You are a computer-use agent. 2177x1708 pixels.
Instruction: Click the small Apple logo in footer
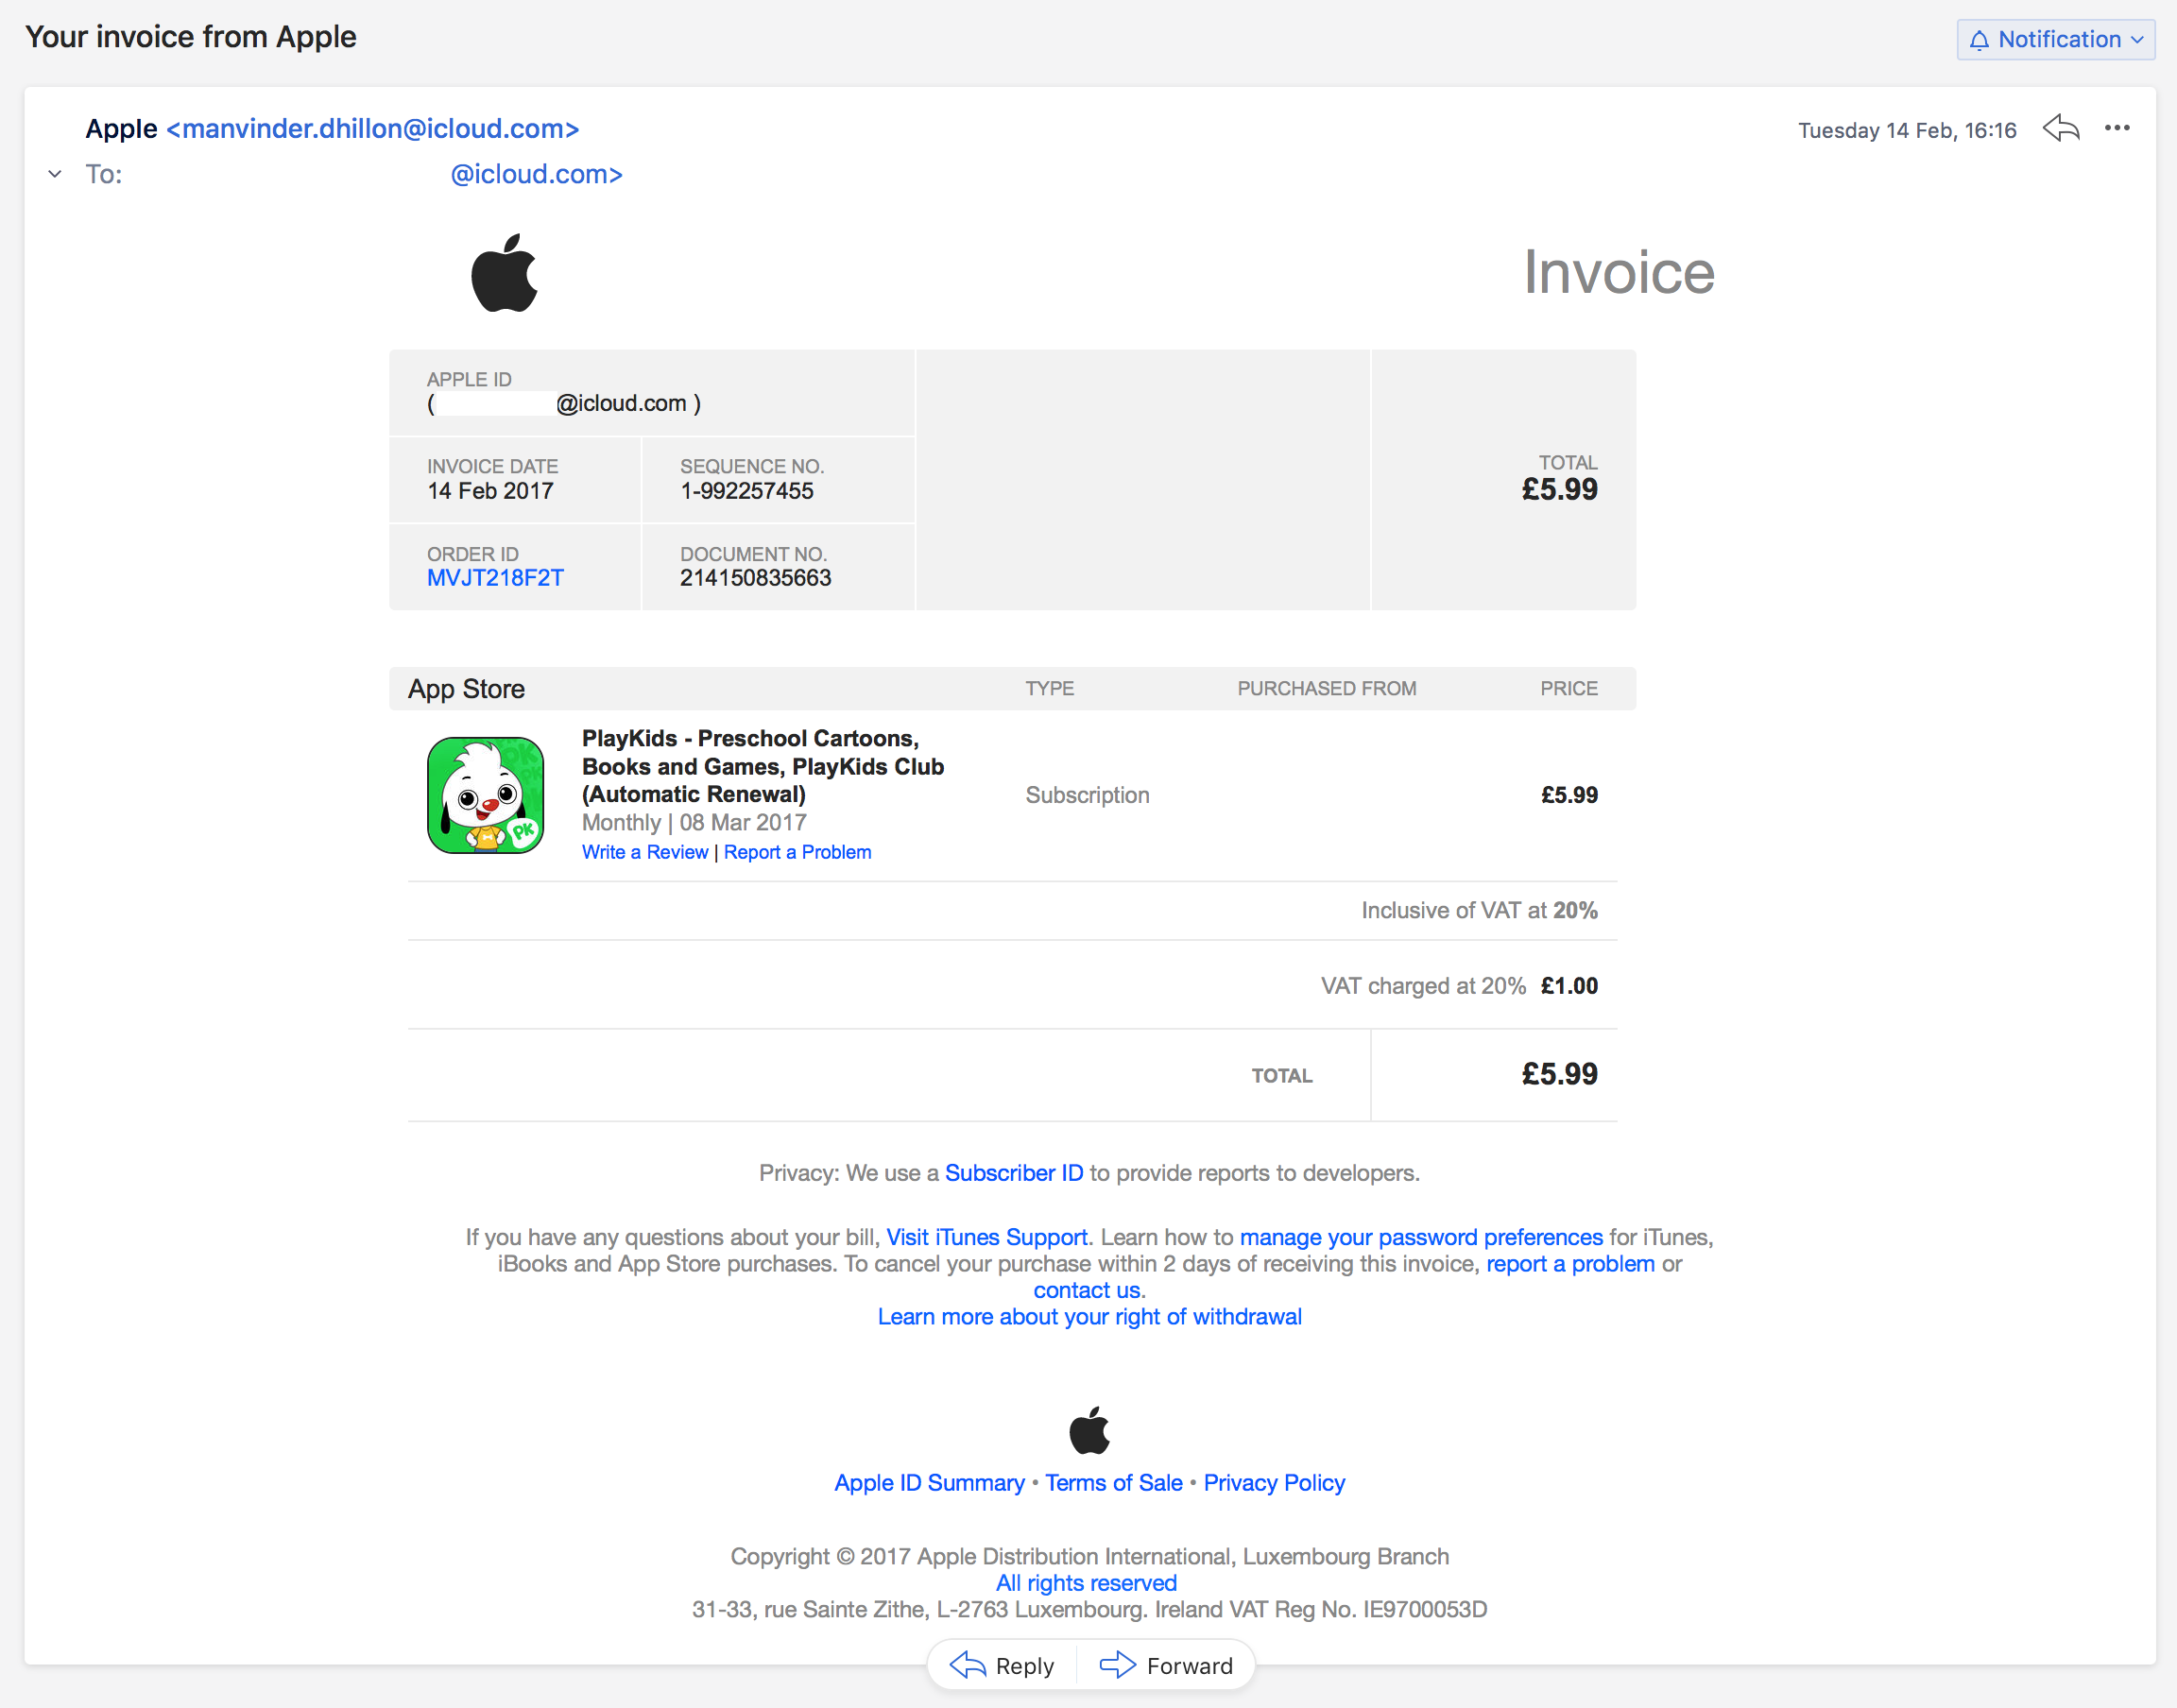pos(1089,1430)
